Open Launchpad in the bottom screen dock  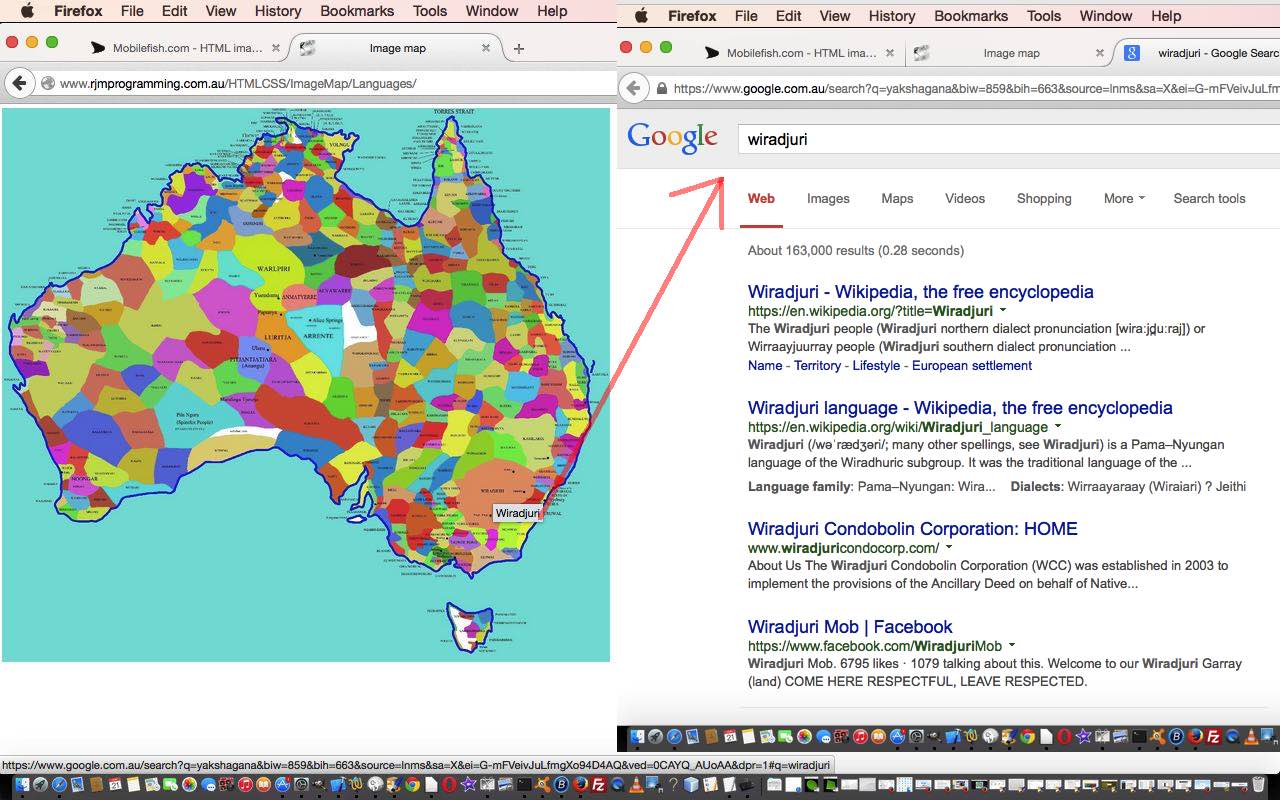(x=41, y=785)
